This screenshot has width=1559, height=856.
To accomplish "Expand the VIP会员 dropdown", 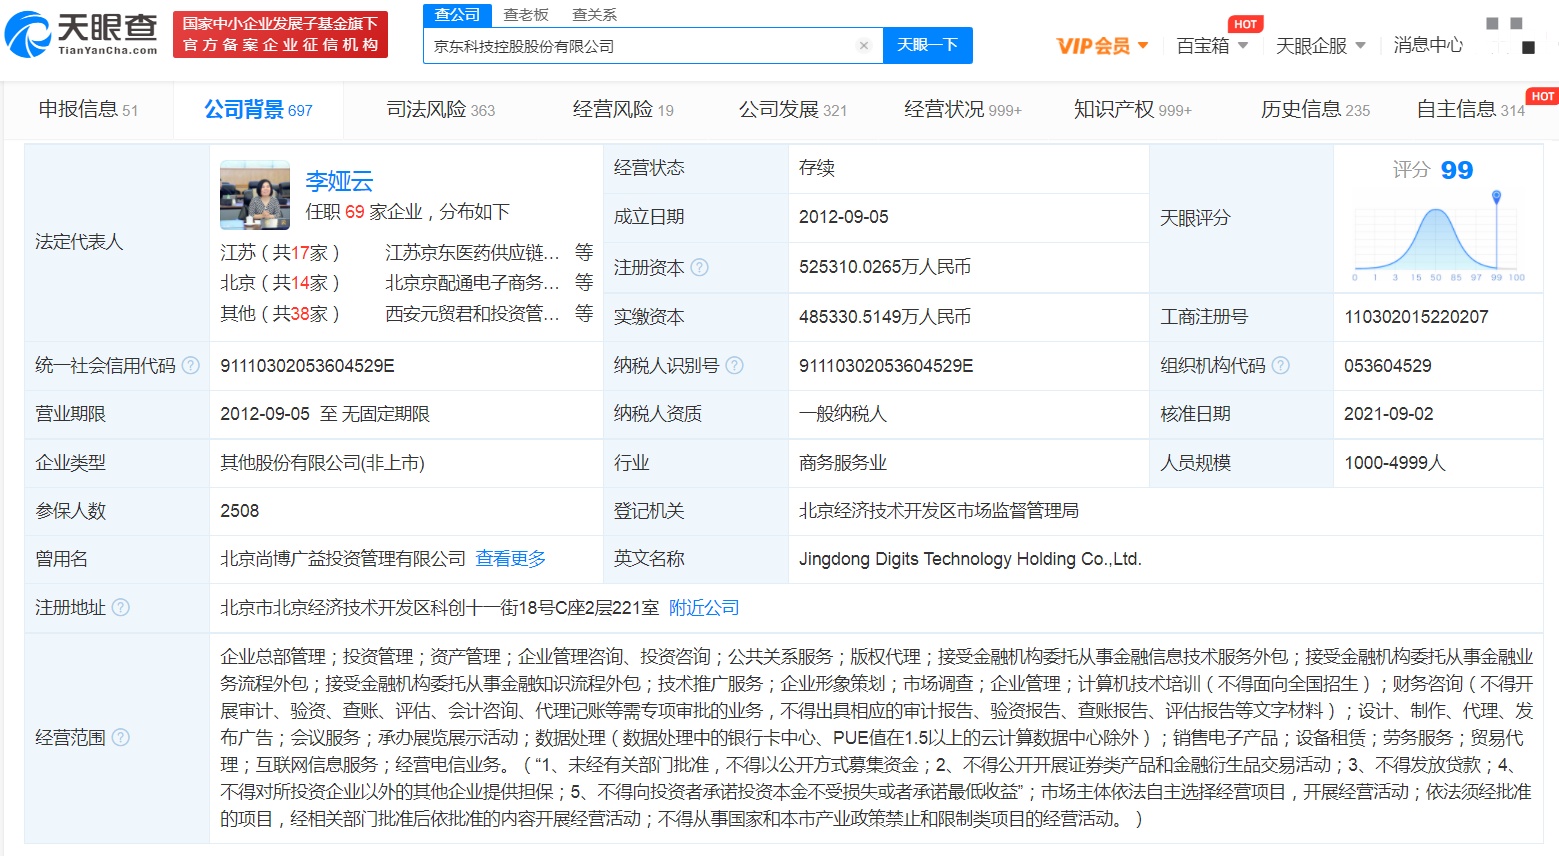I will 1144,45.
